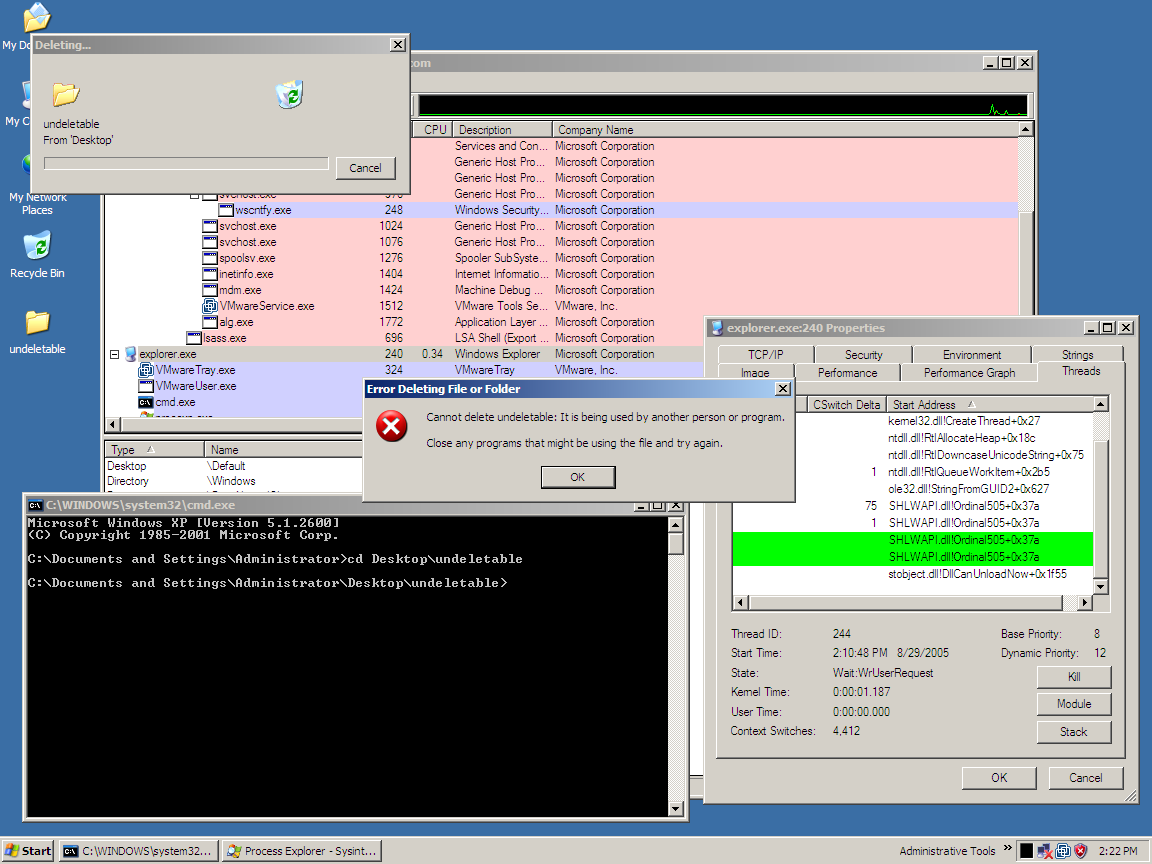Click the VMwareUser.exe process icon

[x=145, y=386]
